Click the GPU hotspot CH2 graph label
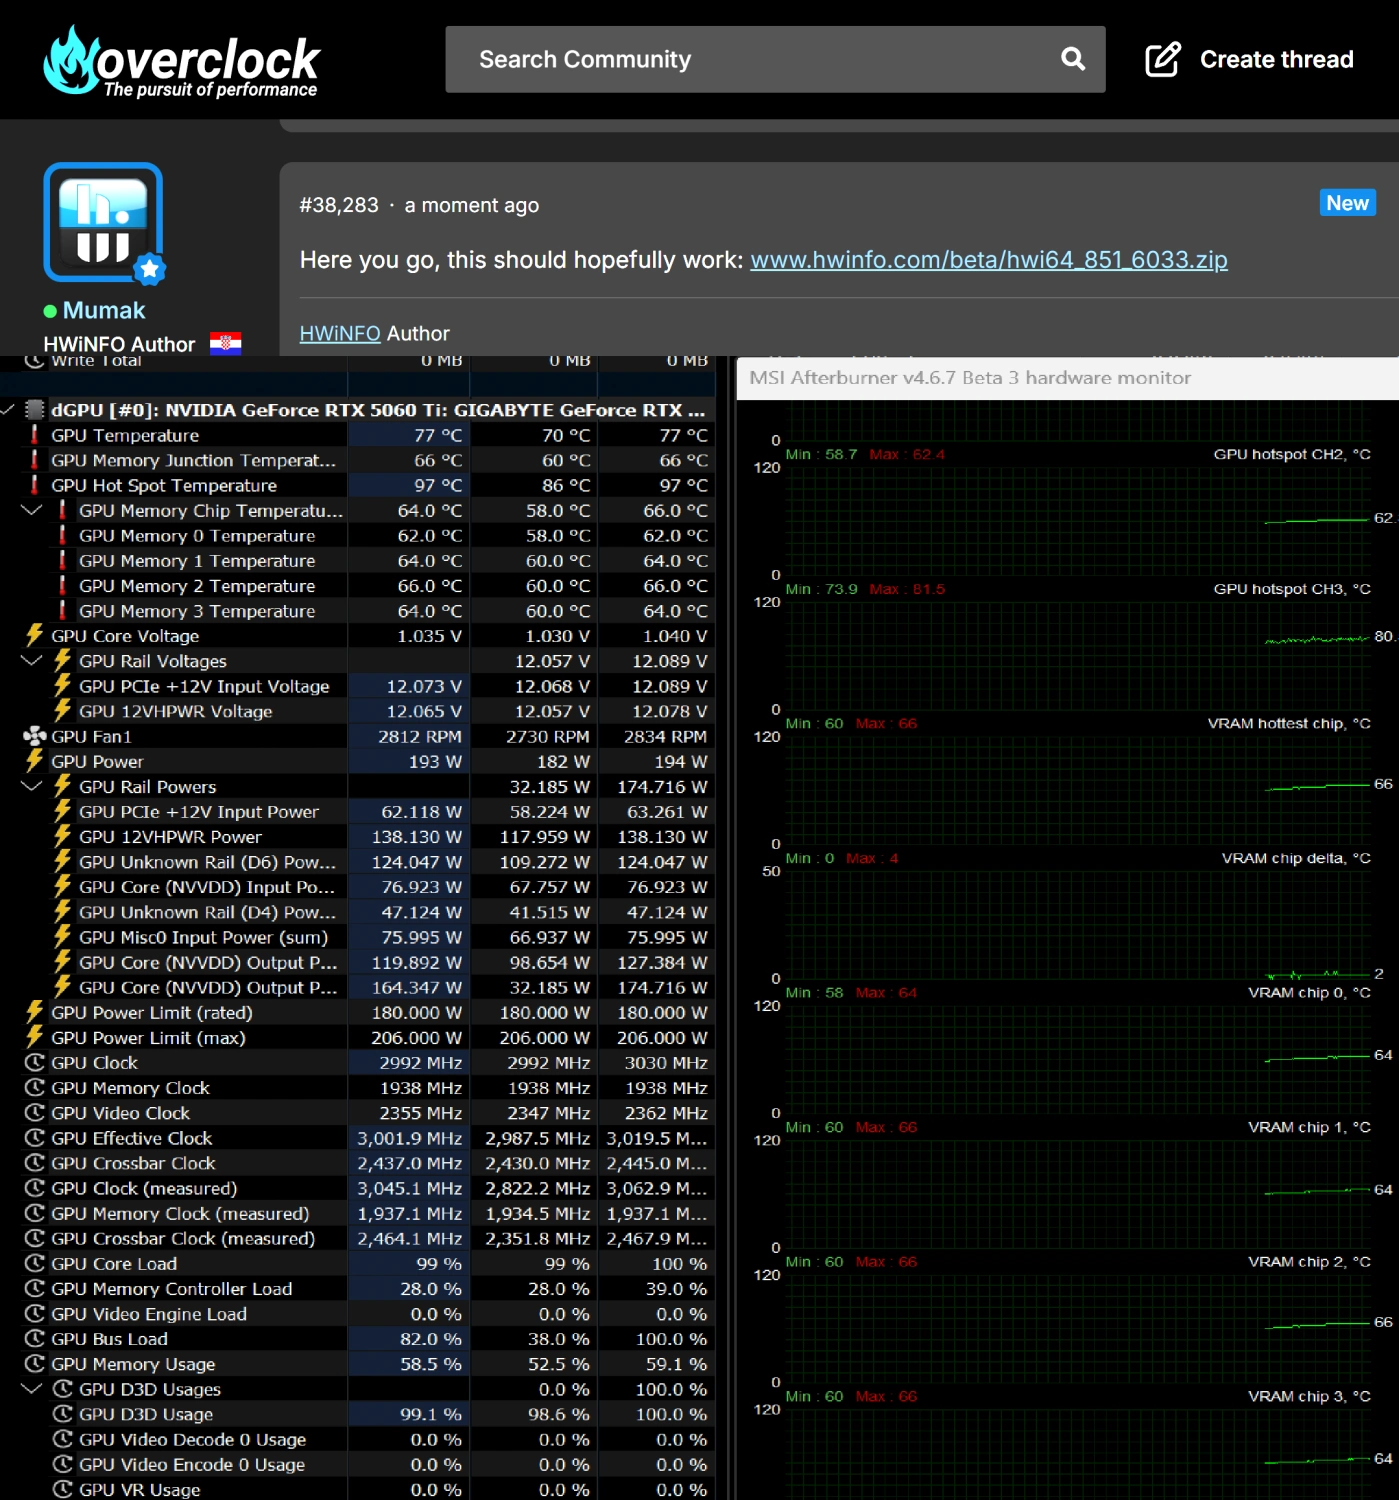 1292,454
